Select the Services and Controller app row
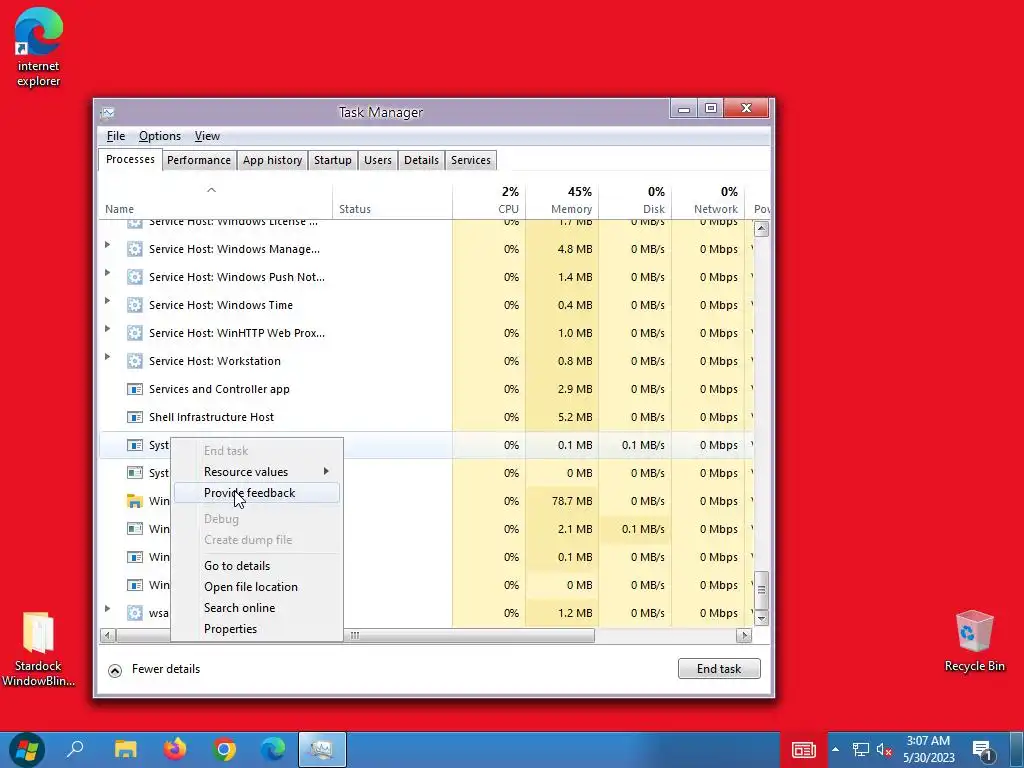Viewport: 1024px width, 768px height. pos(426,389)
